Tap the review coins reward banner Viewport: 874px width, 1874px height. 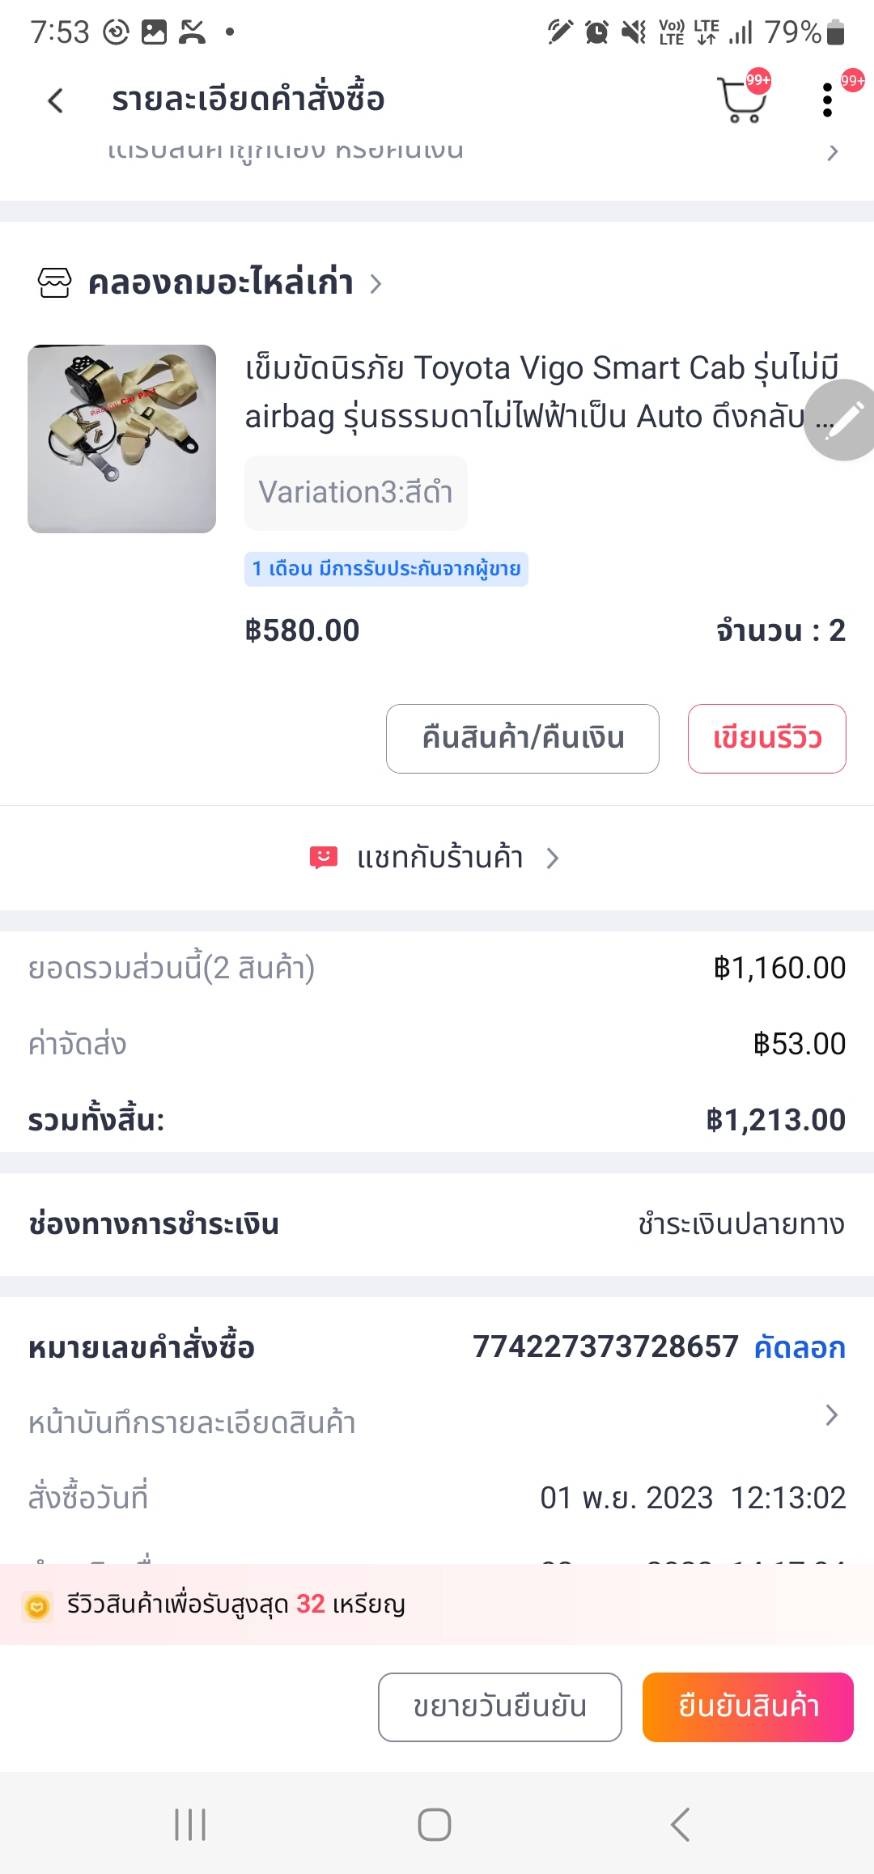pos(236,1604)
